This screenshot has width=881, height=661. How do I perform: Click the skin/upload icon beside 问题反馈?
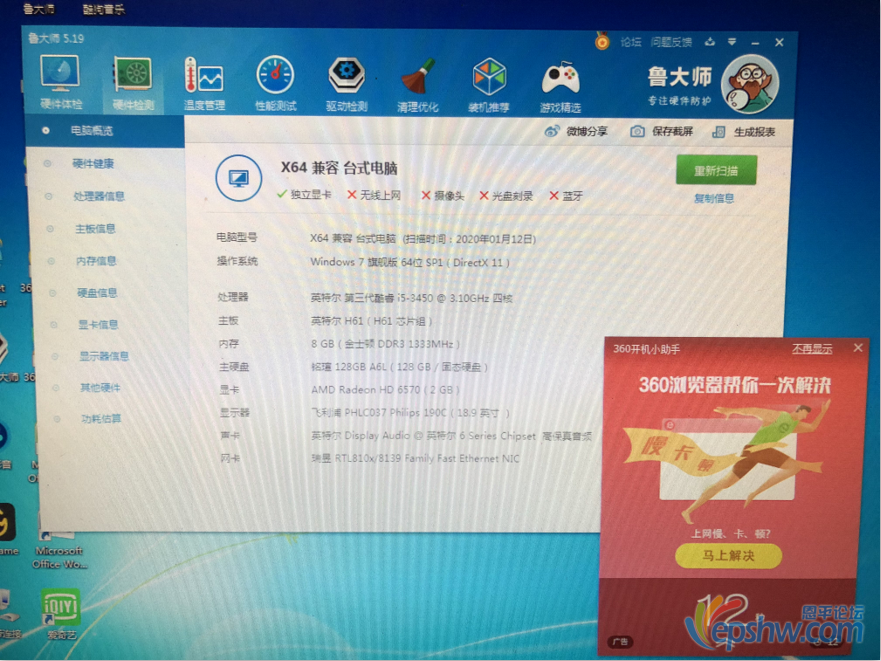[710, 42]
